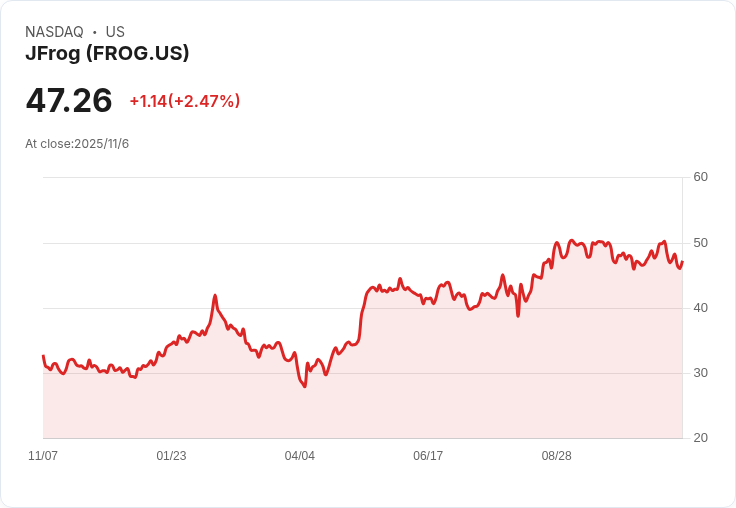Click the chart line's rightmost end point

[682, 262]
